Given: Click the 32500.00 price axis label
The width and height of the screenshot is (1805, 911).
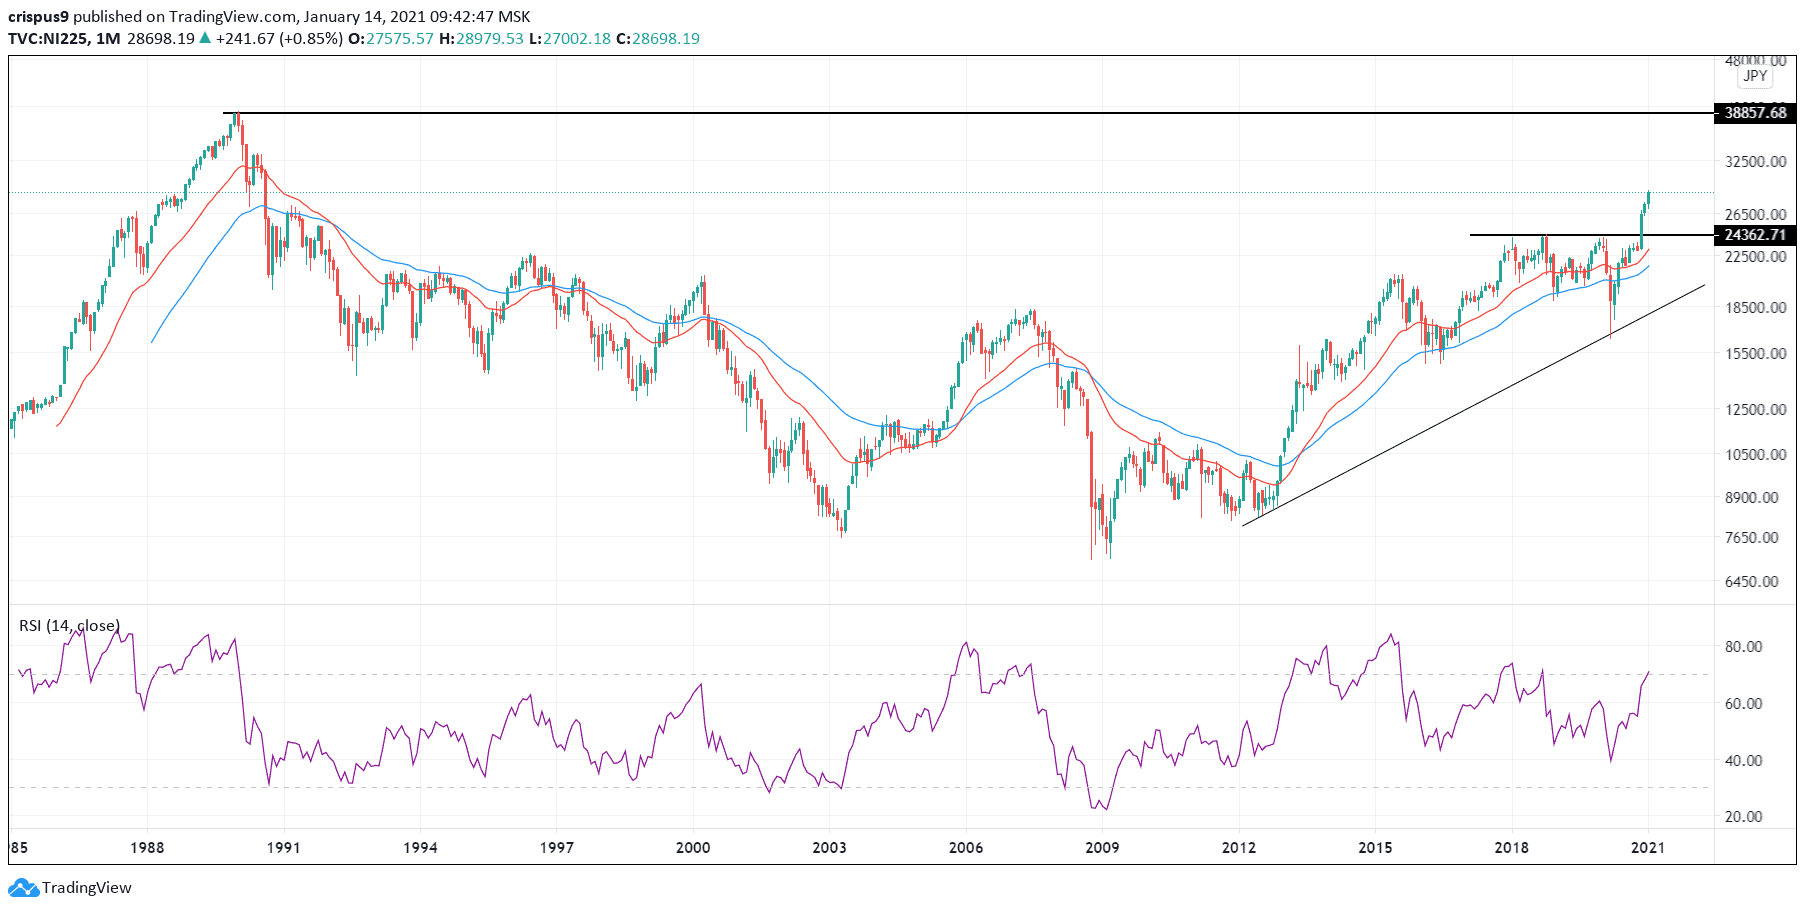Looking at the screenshot, I should click(1756, 161).
